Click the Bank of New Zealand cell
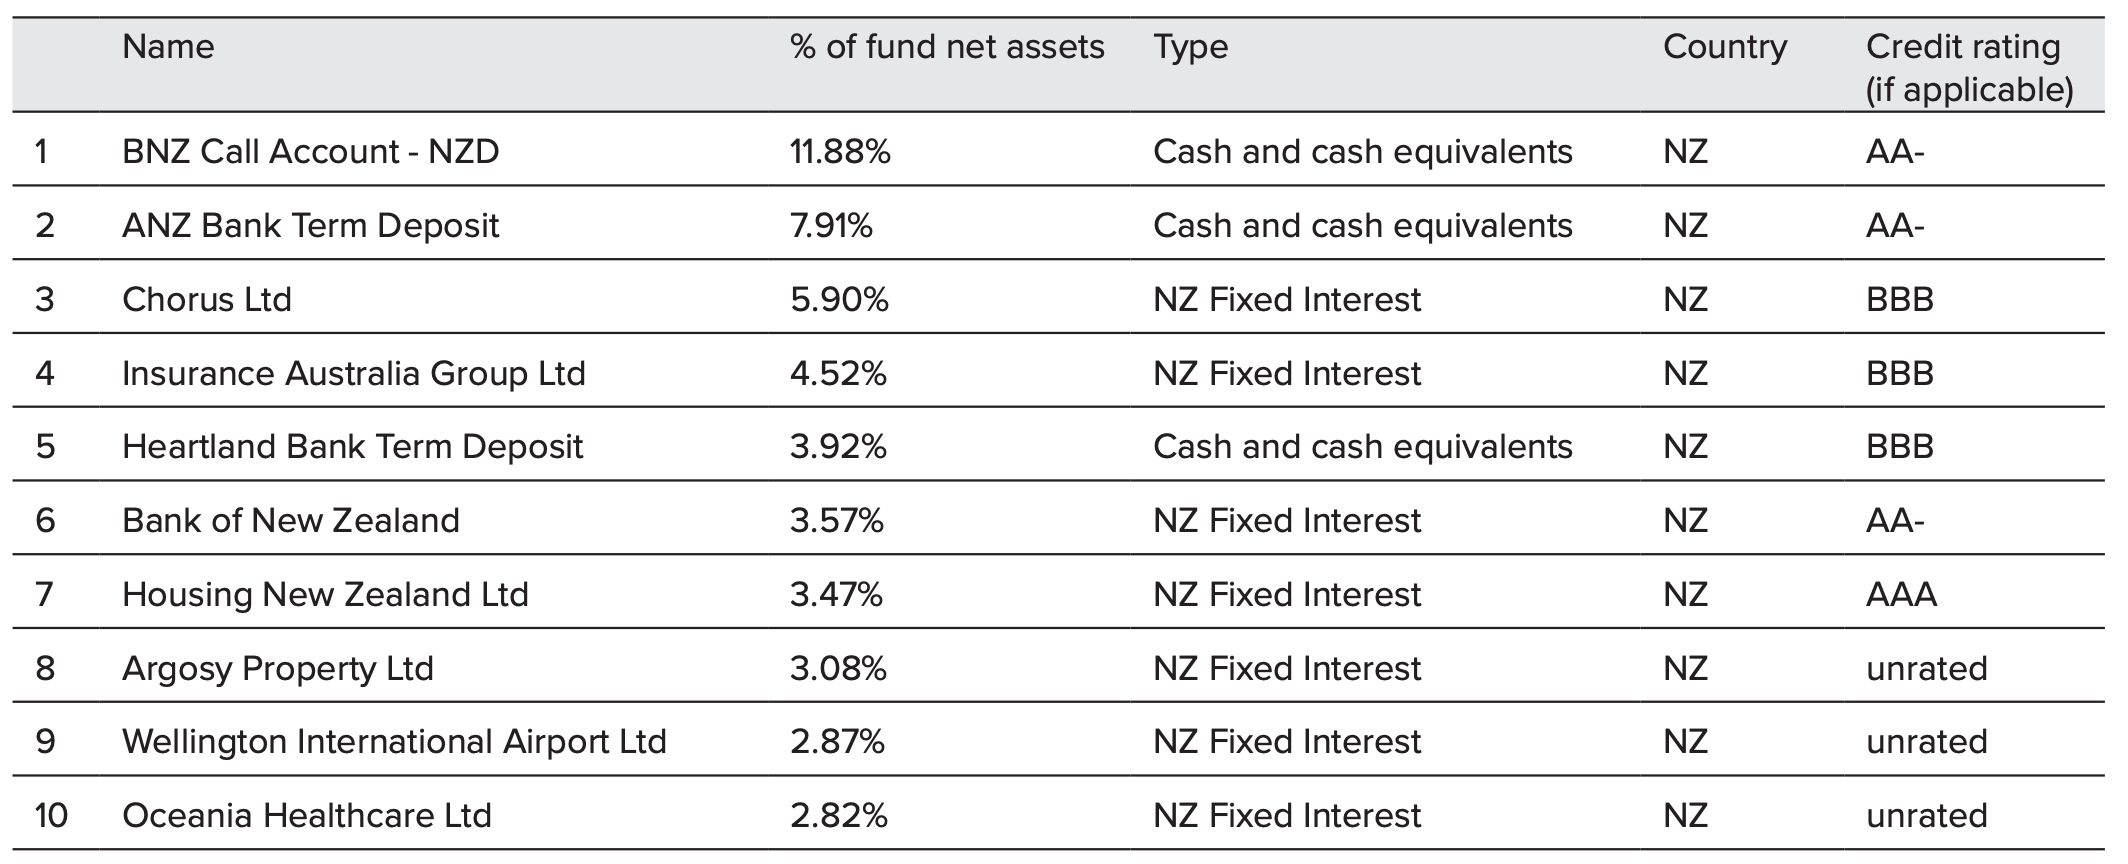Image resolution: width=2128 pixels, height=864 pixels. 290,520
